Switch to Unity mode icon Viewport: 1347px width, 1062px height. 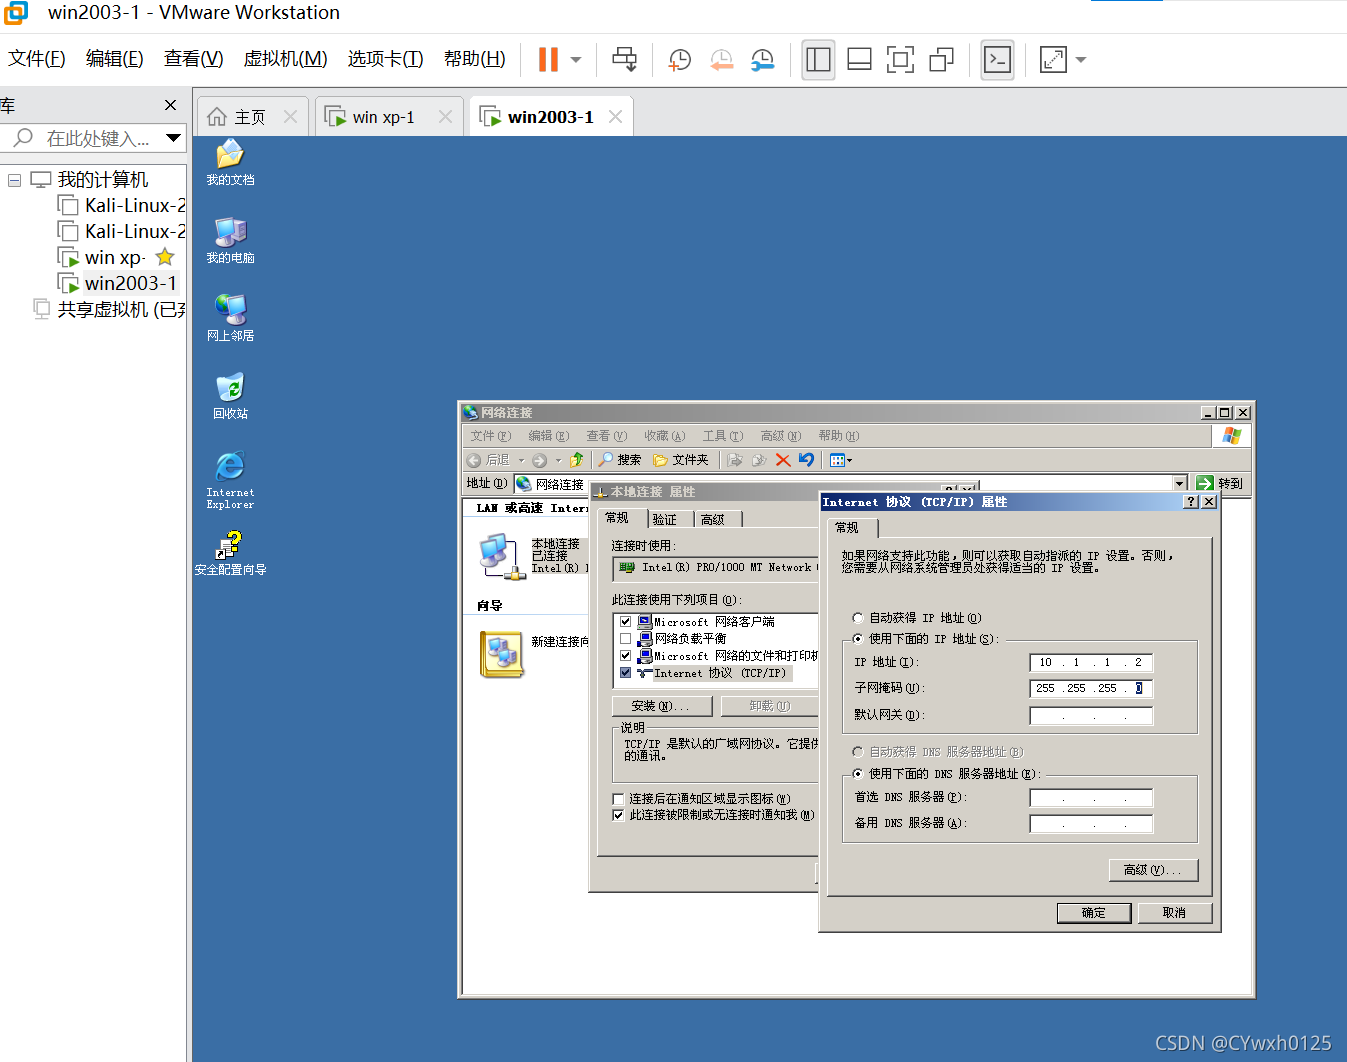click(x=941, y=60)
